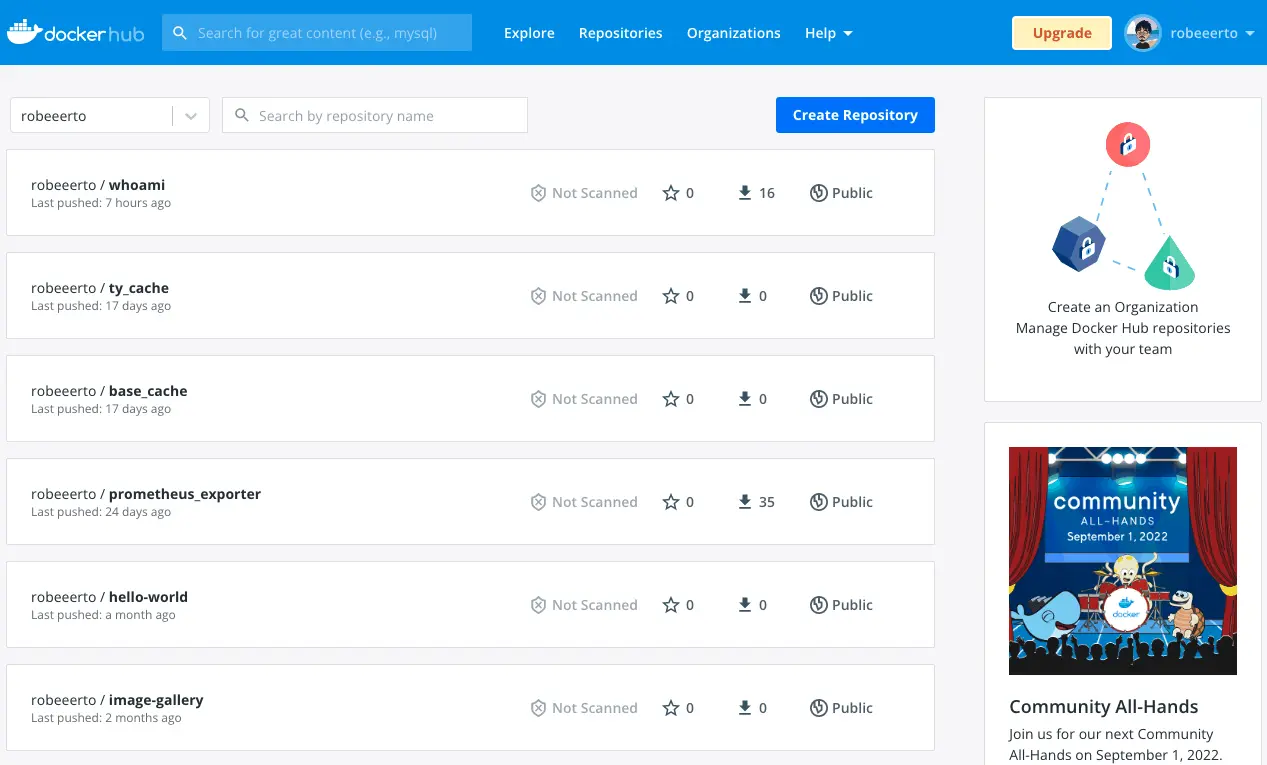Click the star icon for whoami repository
1267x765 pixels.
pyautogui.click(x=670, y=193)
